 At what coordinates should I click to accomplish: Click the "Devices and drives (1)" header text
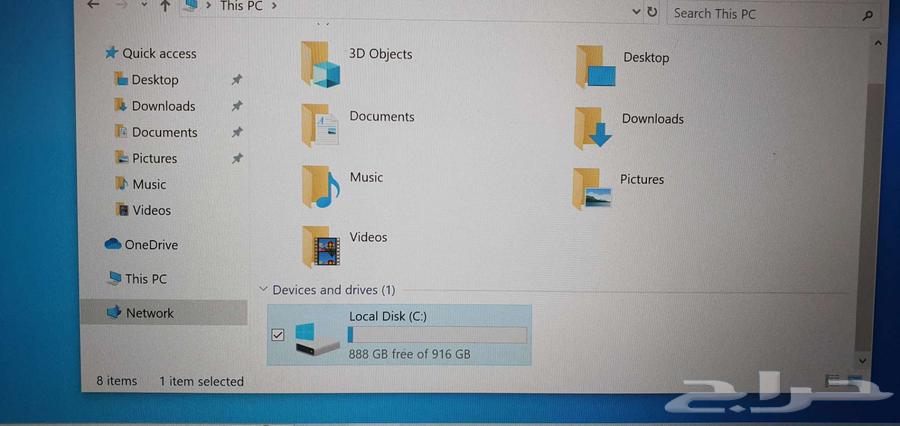tap(334, 290)
